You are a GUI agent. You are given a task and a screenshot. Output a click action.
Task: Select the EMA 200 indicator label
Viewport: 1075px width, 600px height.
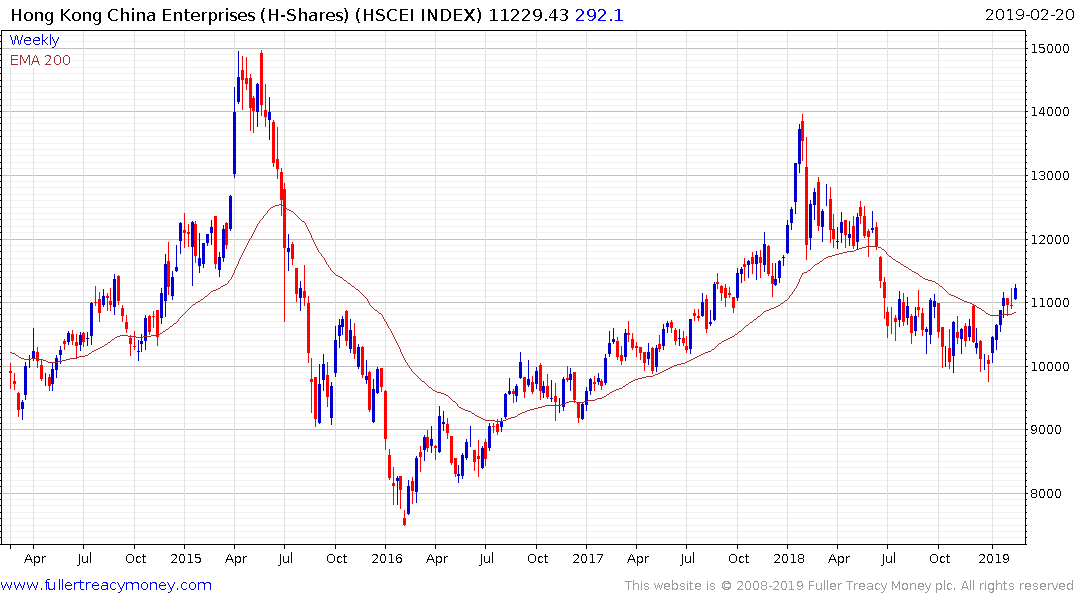[40, 60]
